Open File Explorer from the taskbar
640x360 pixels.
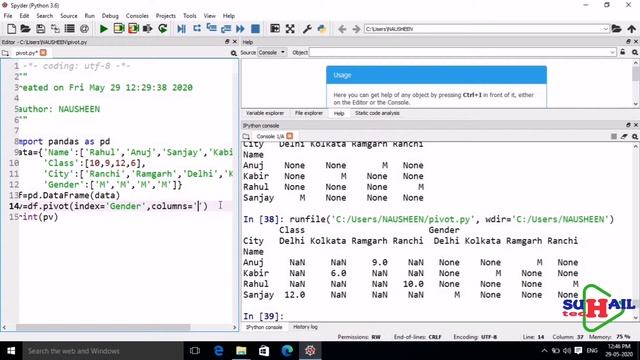[x=241, y=351]
